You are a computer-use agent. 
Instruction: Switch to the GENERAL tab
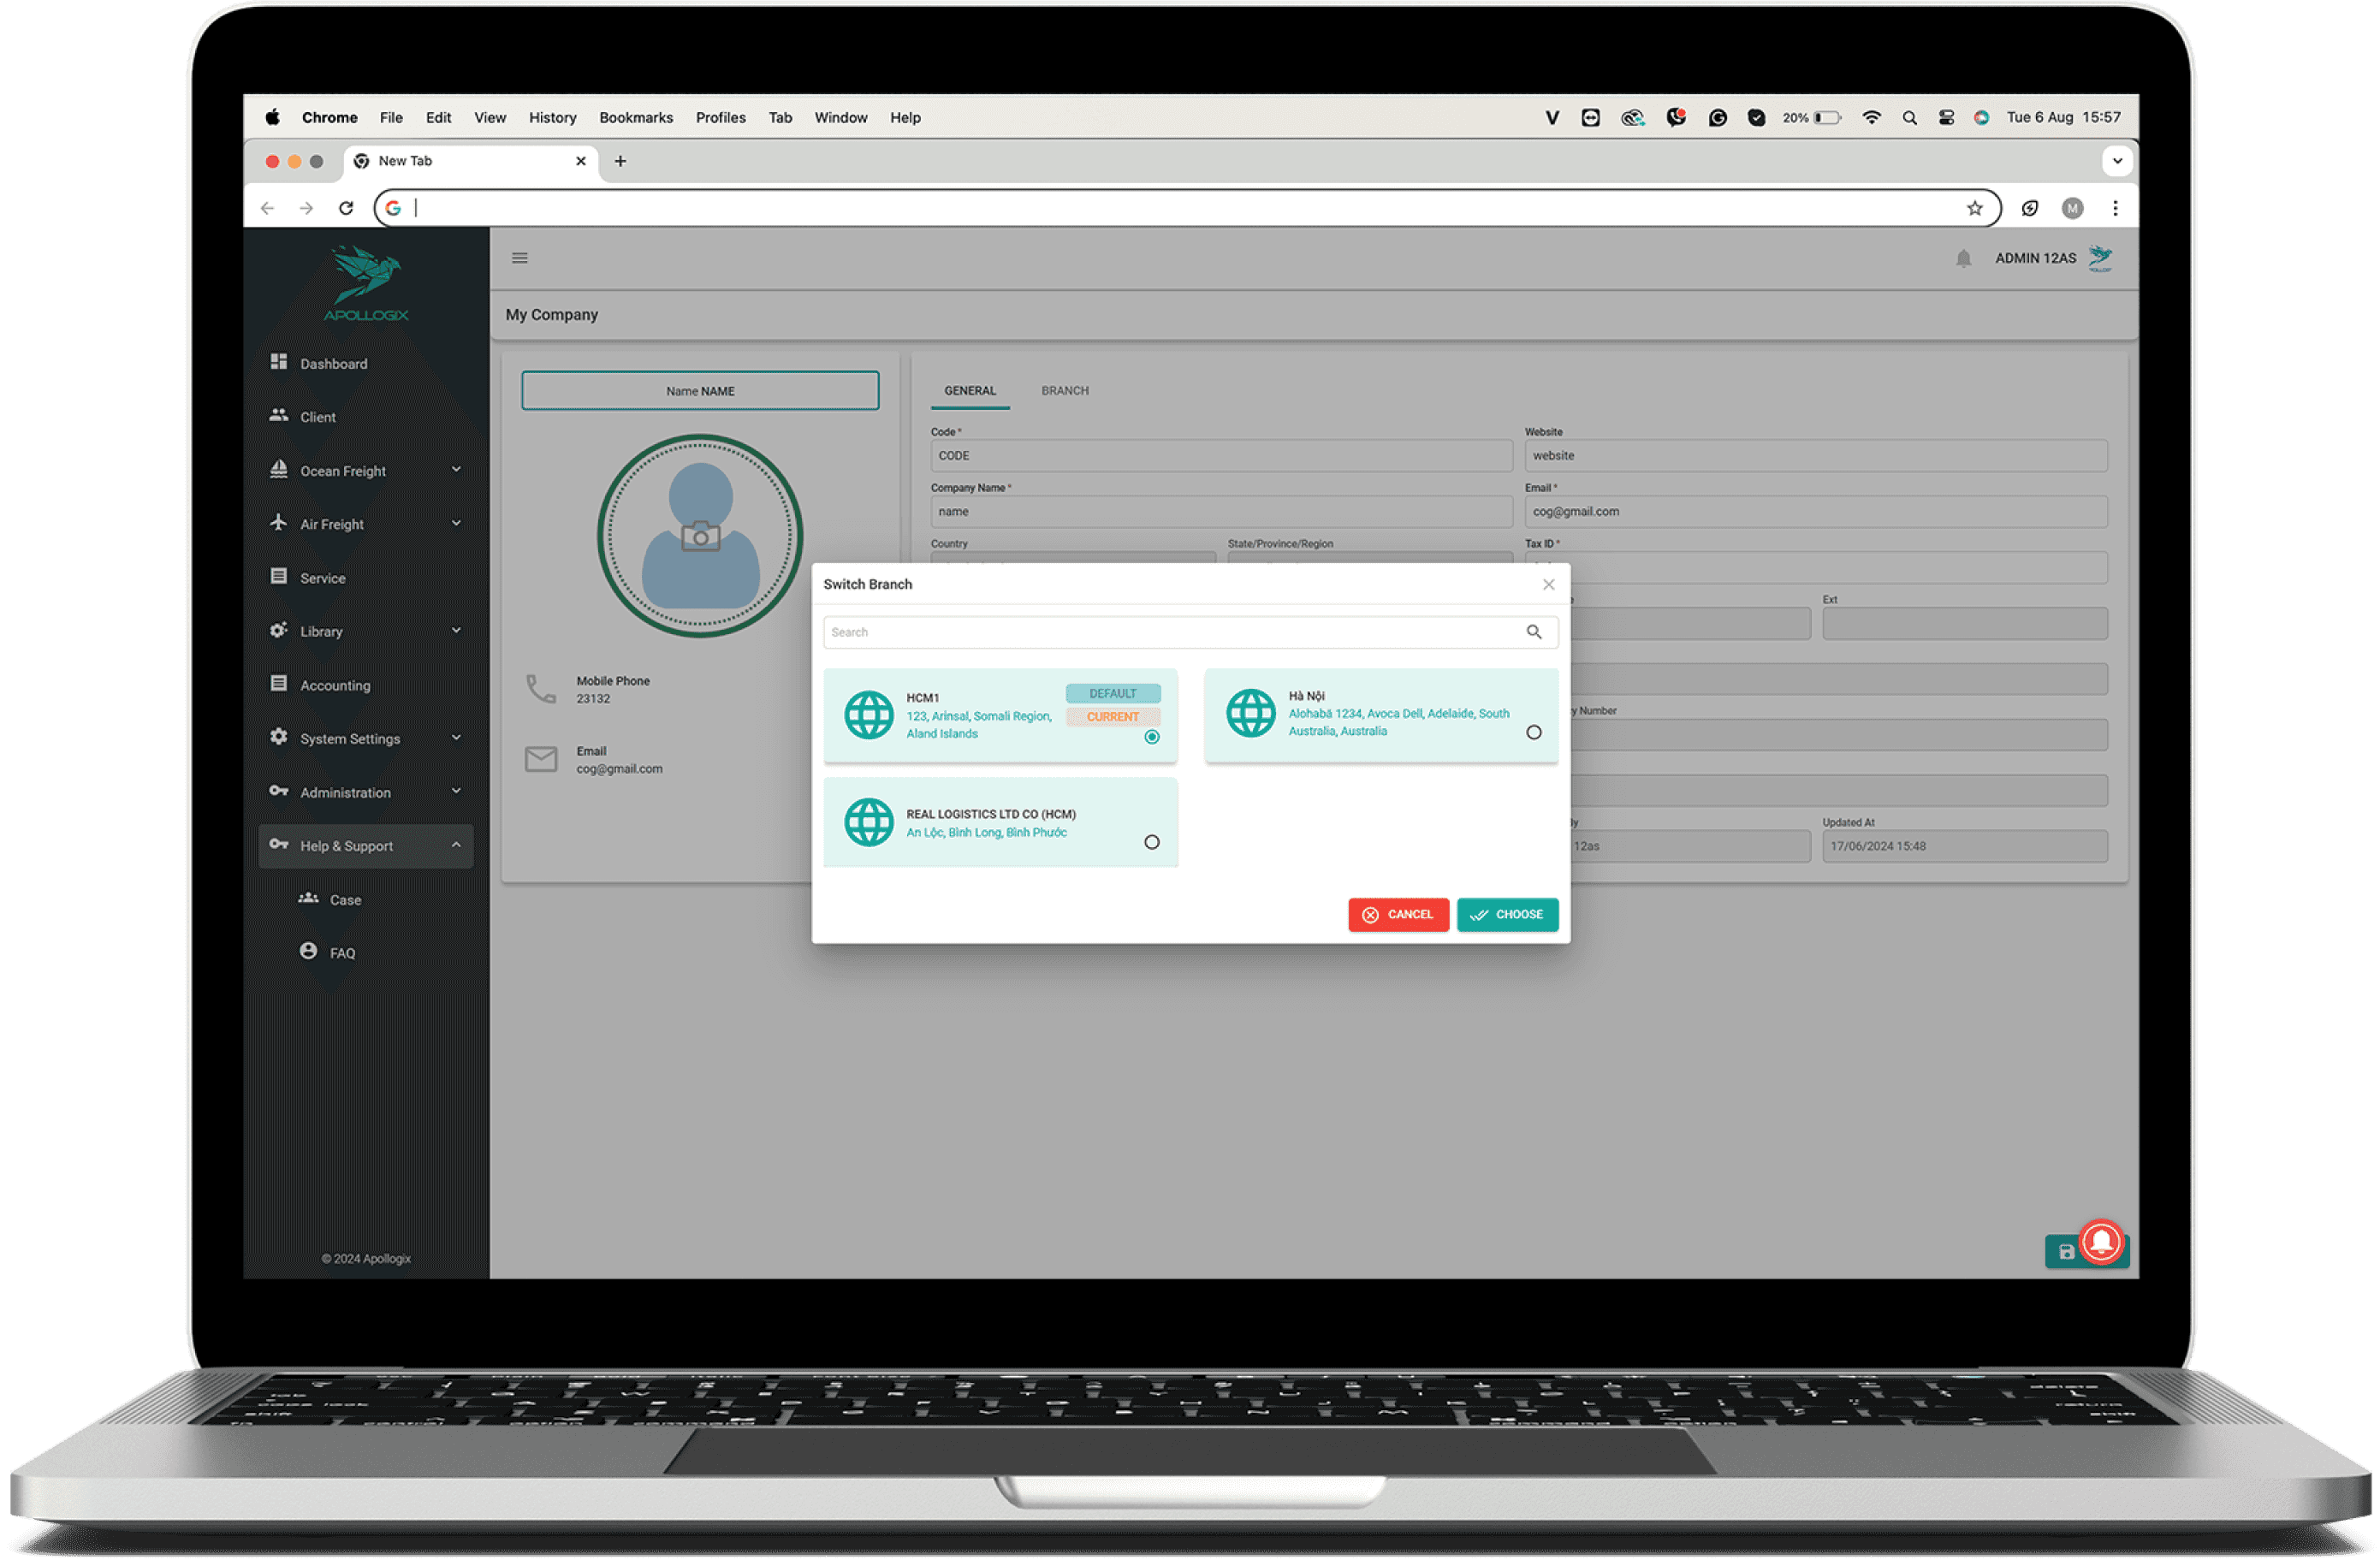(x=970, y=391)
